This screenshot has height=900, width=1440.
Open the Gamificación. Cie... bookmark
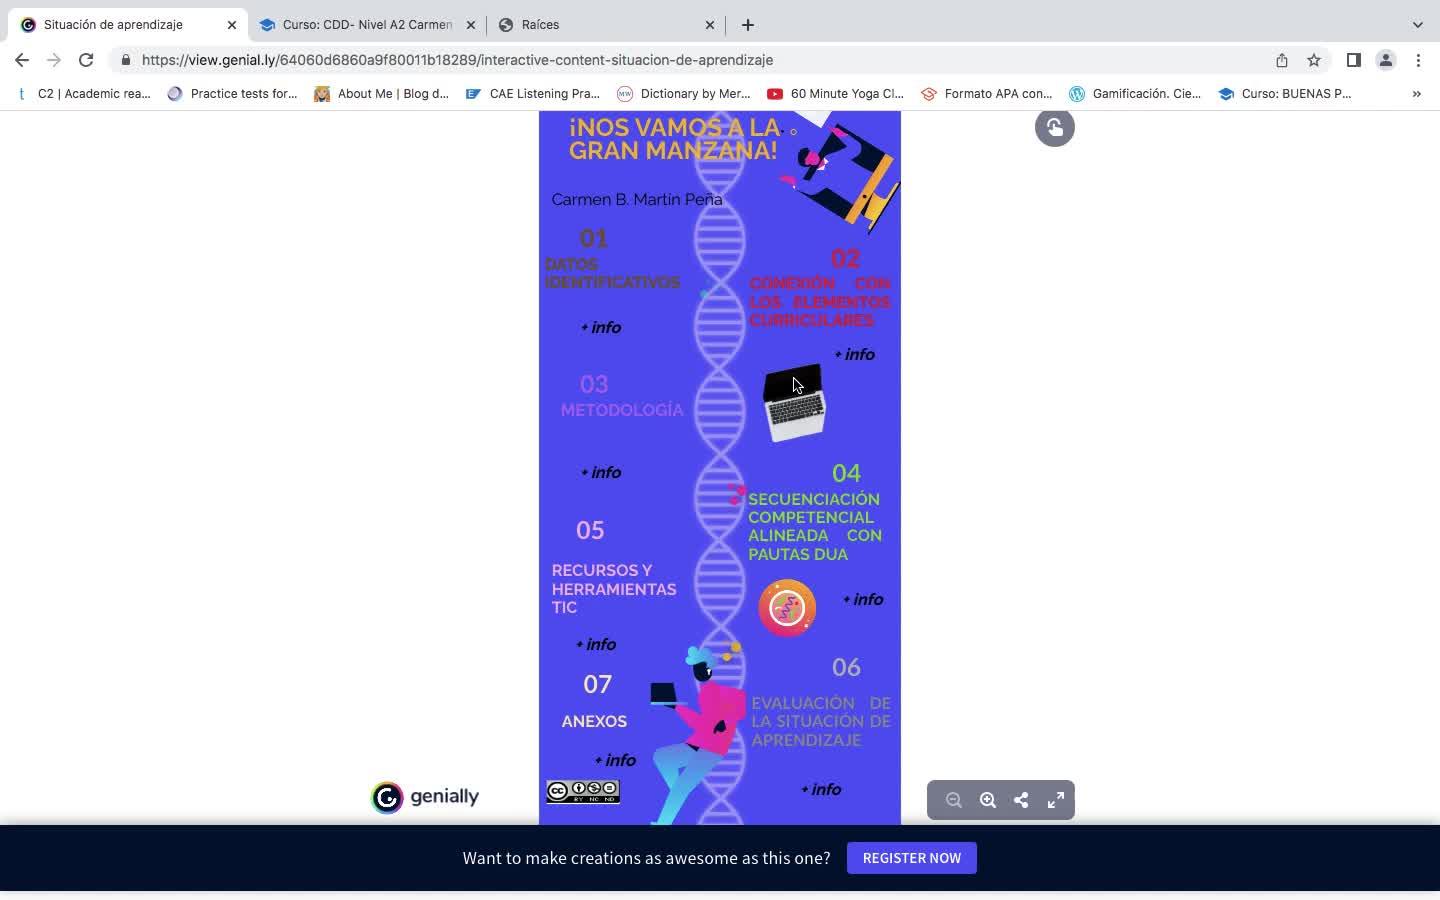1135,94
